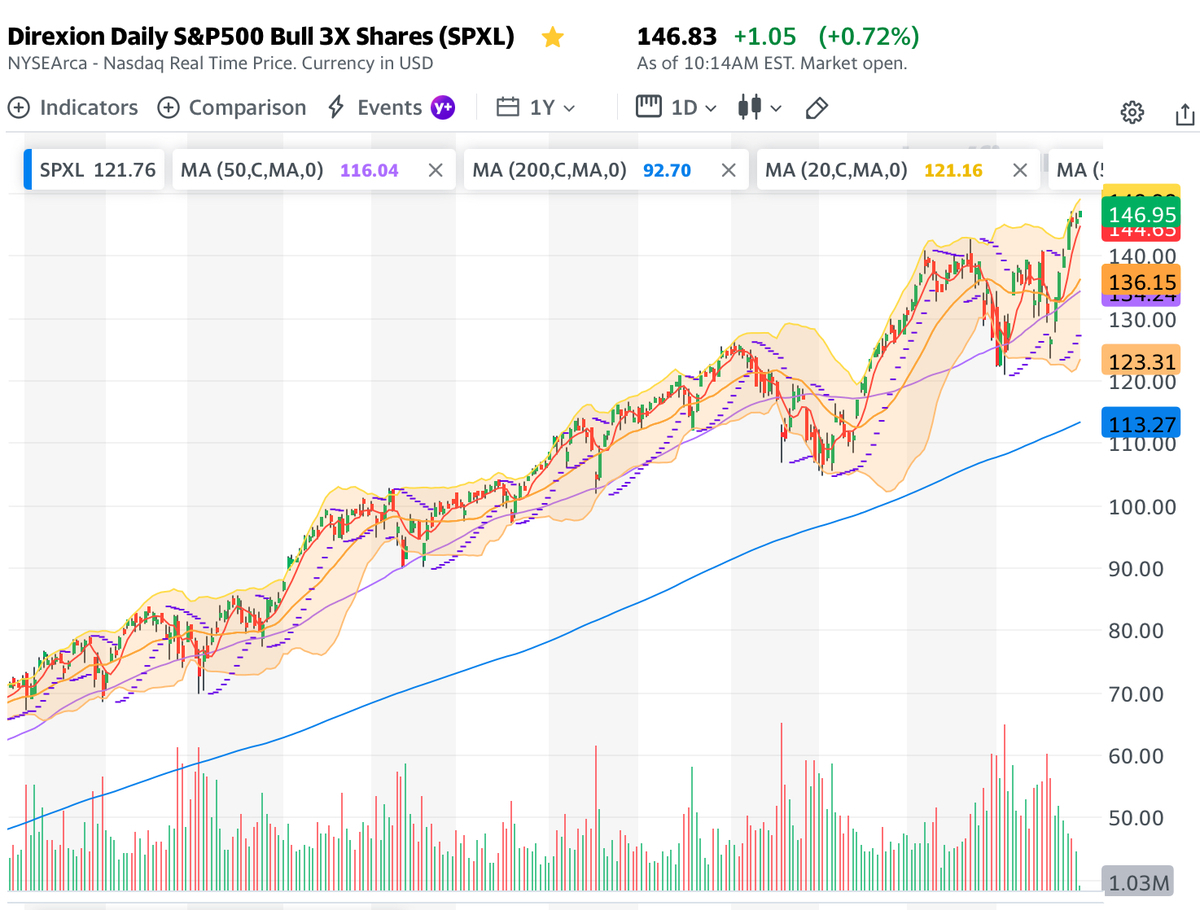
Task: Expand the 1Y date range dropdown
Action: [537, 108]
